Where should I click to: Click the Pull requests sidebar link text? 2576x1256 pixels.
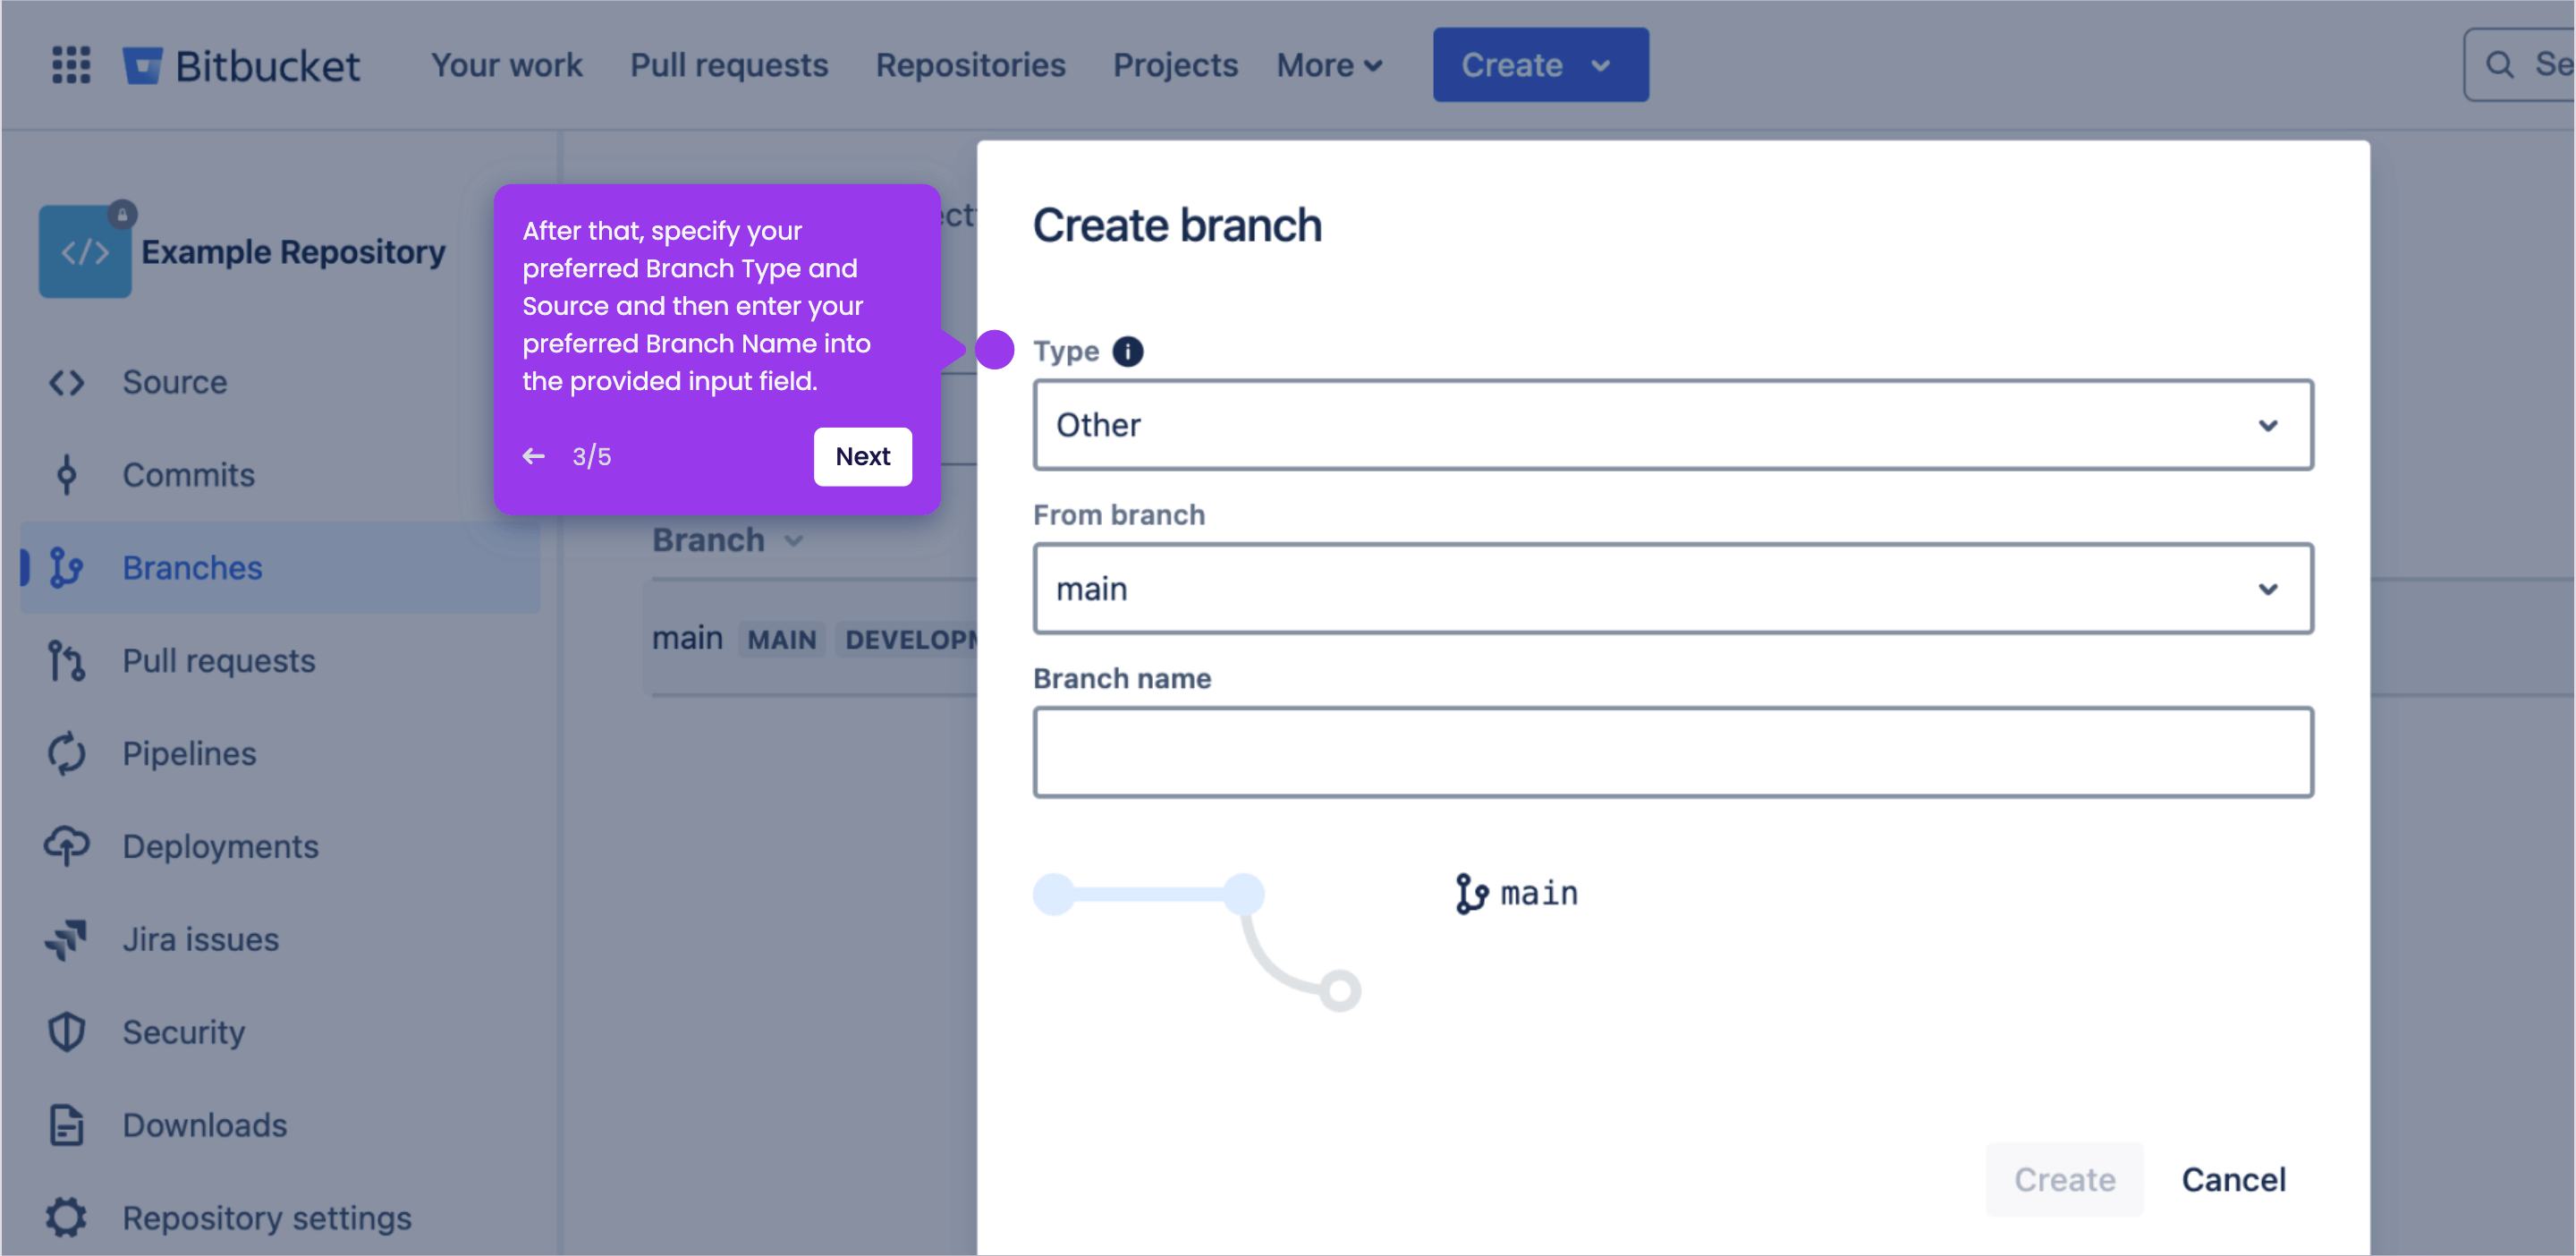coord(219,661)
